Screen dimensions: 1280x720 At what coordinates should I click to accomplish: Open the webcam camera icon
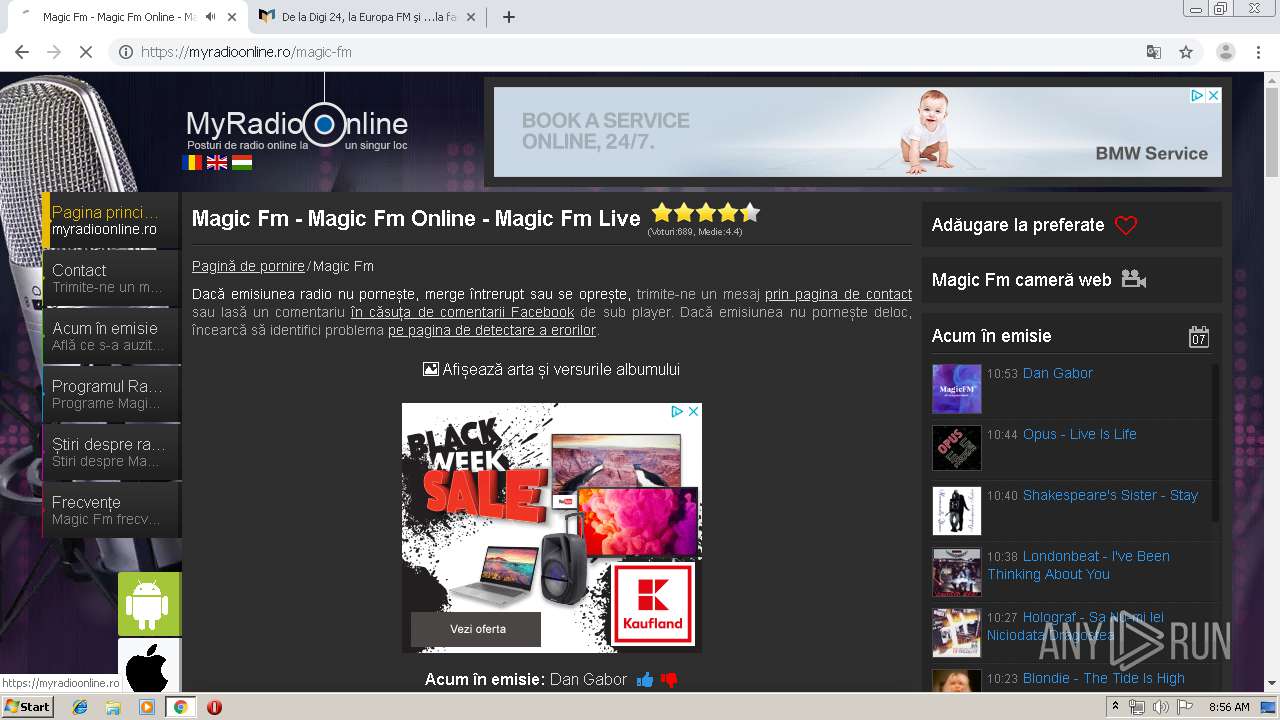coord(1133,279)
